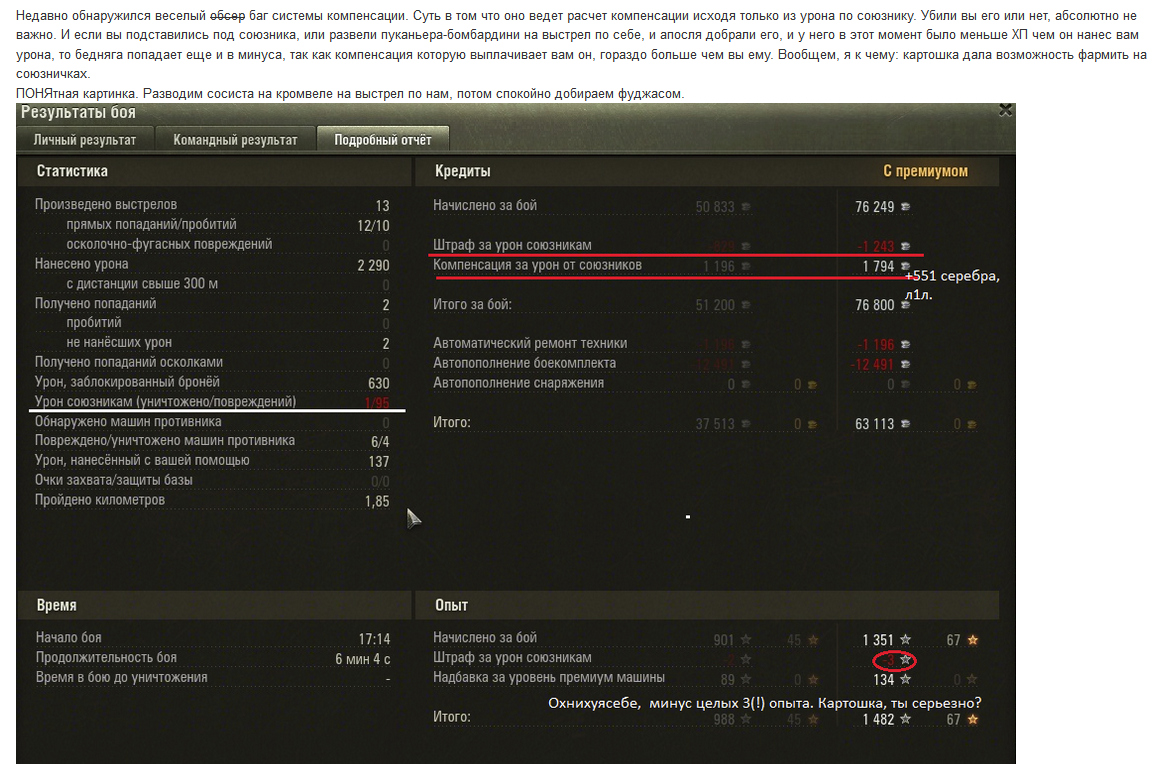Click the Урон, заблокированный бронёй label
The height and width of the screenshot is (764, 1155).
[x=127, y=382]
